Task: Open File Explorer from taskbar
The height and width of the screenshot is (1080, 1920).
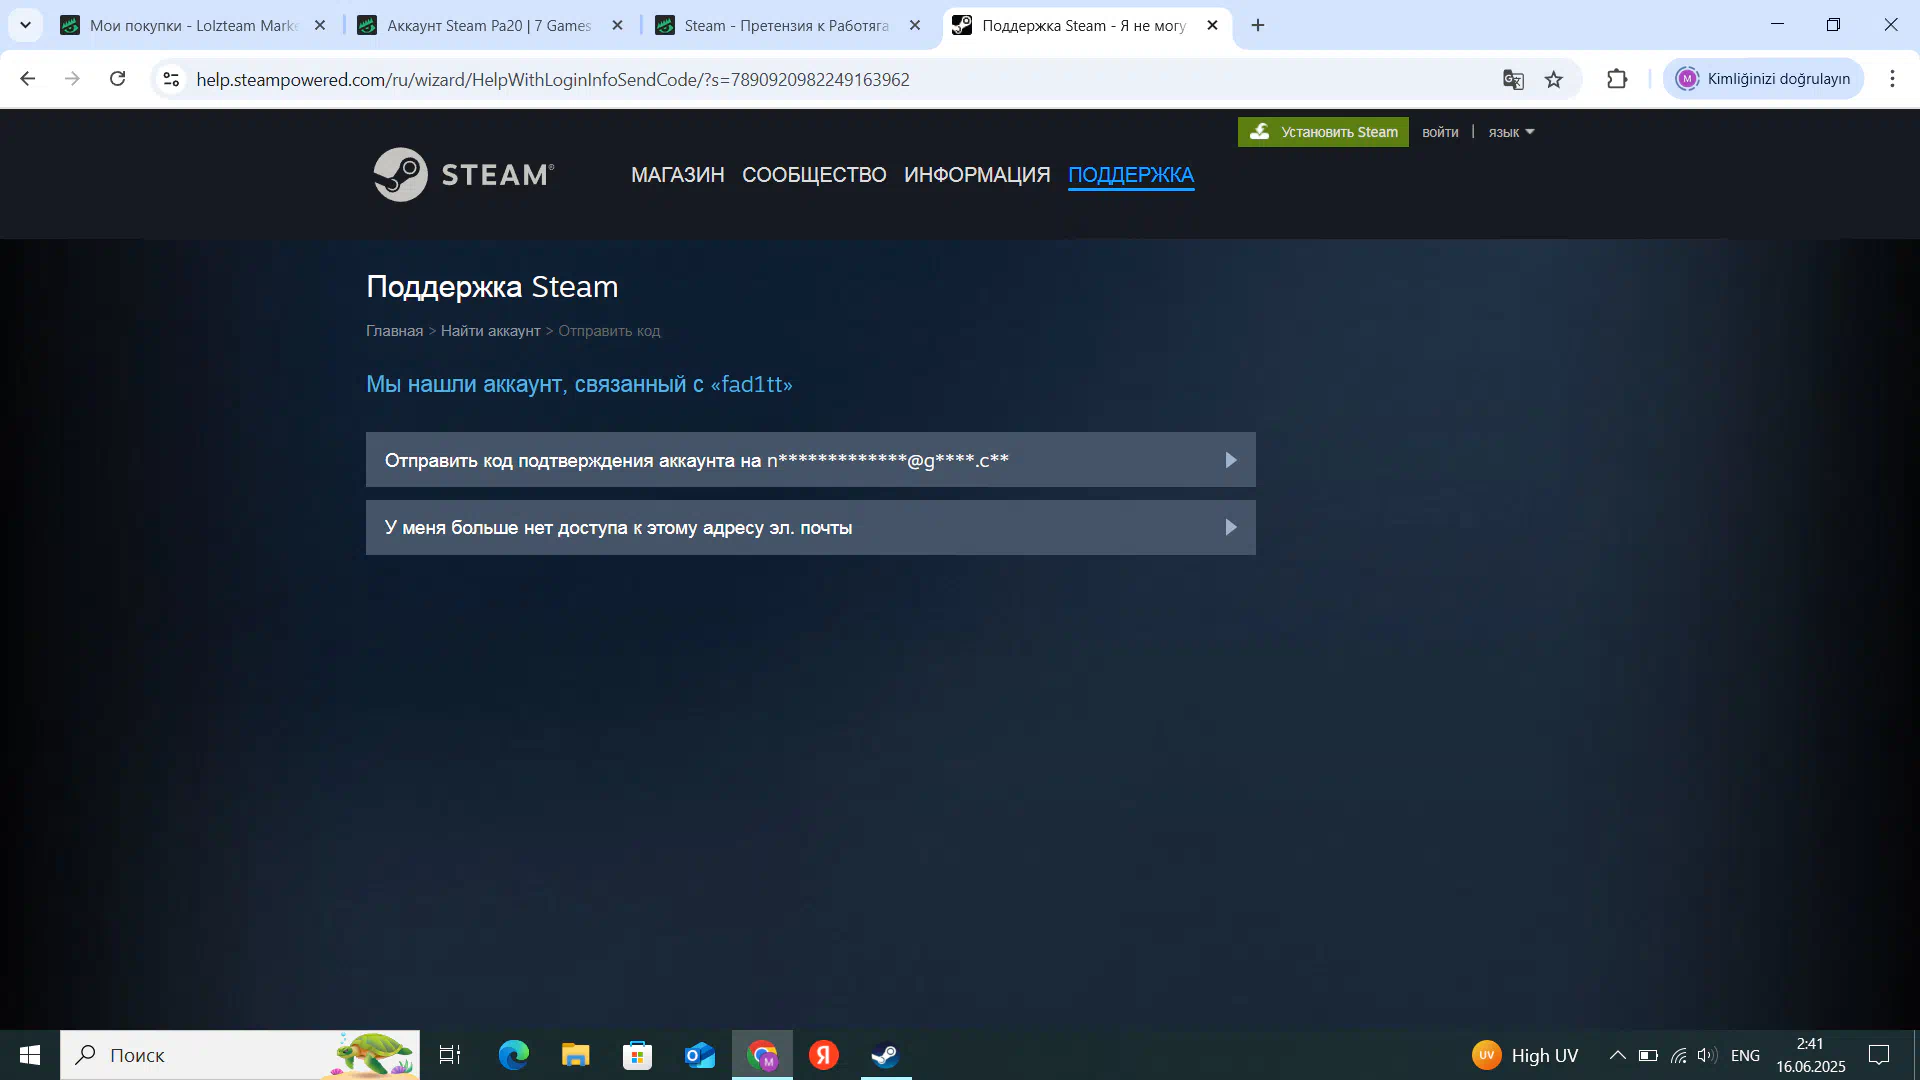Action: pos(576,1055)
